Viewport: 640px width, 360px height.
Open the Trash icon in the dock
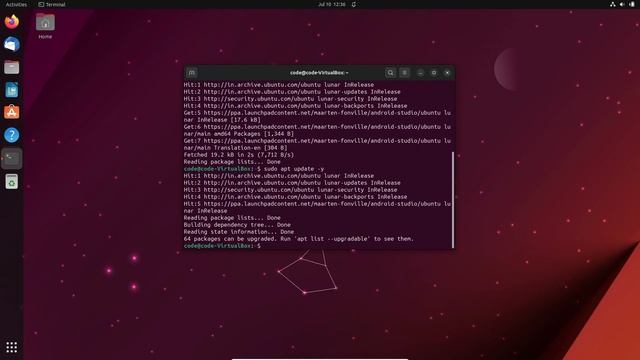click(11, 181)
